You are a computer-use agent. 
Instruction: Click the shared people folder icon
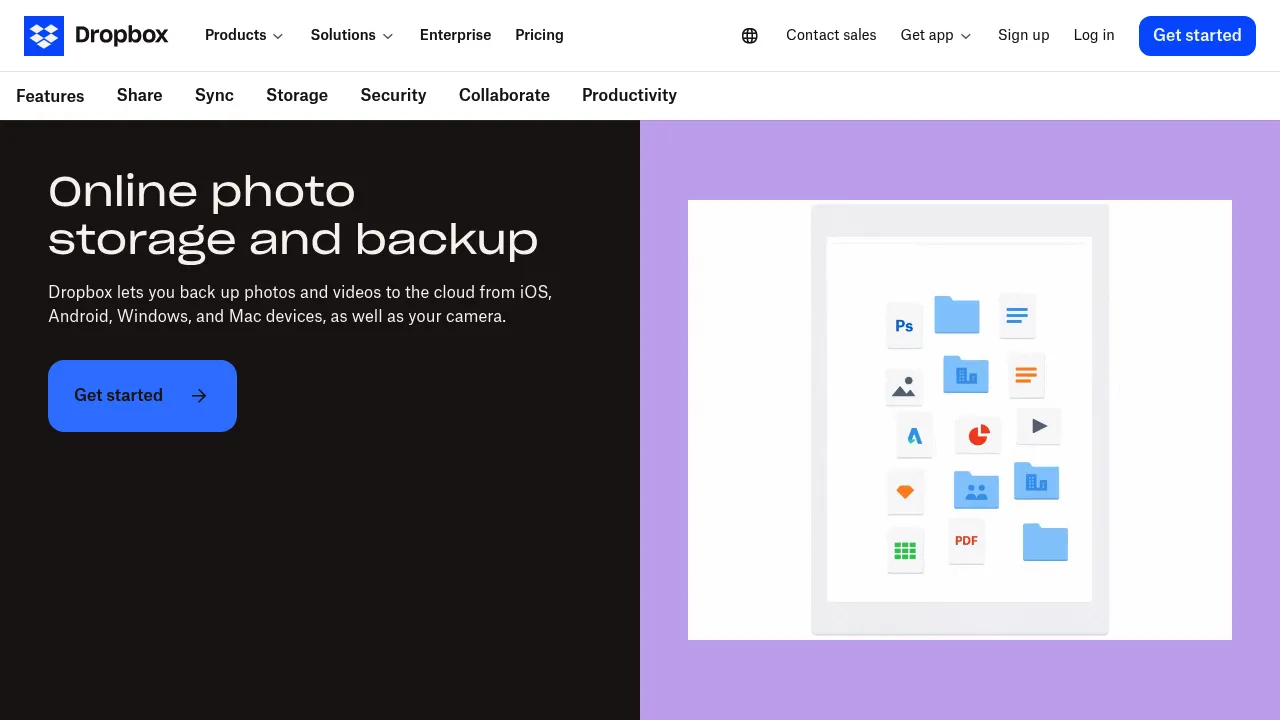pos(977,490)
